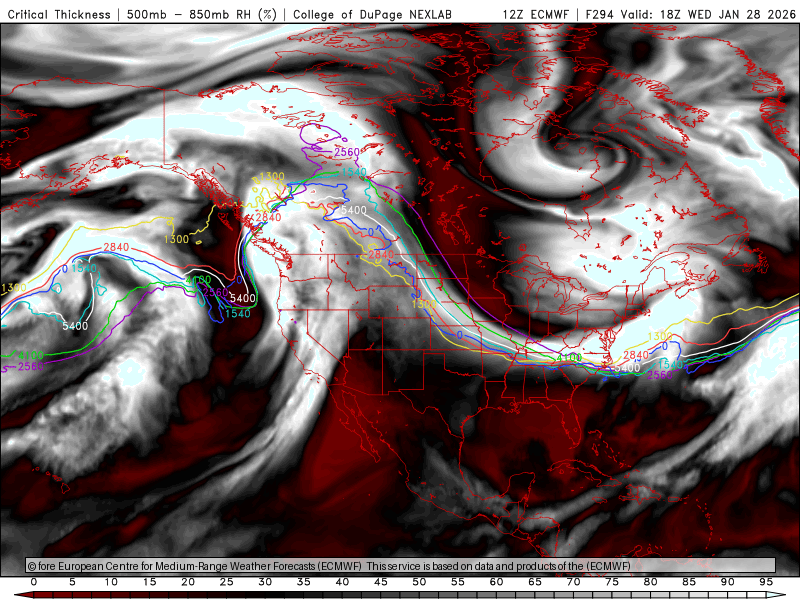Click the purple 2560 contour label over northern Canada
This screenshot has width=800, height=600.
(347, 152)
